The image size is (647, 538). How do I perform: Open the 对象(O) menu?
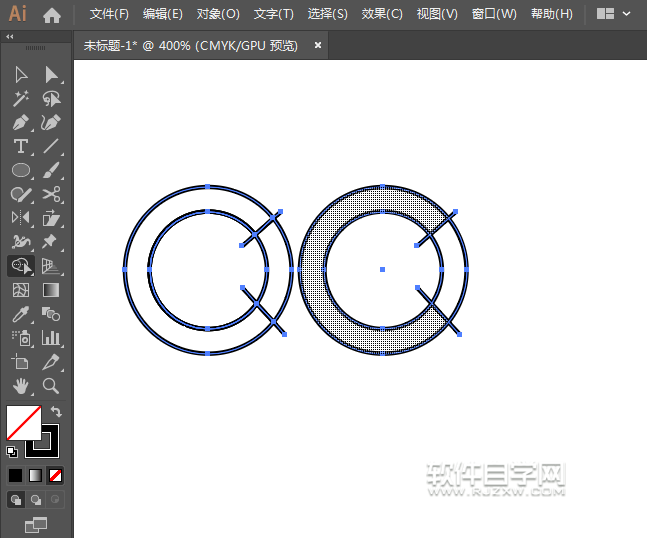pos(218,14)
